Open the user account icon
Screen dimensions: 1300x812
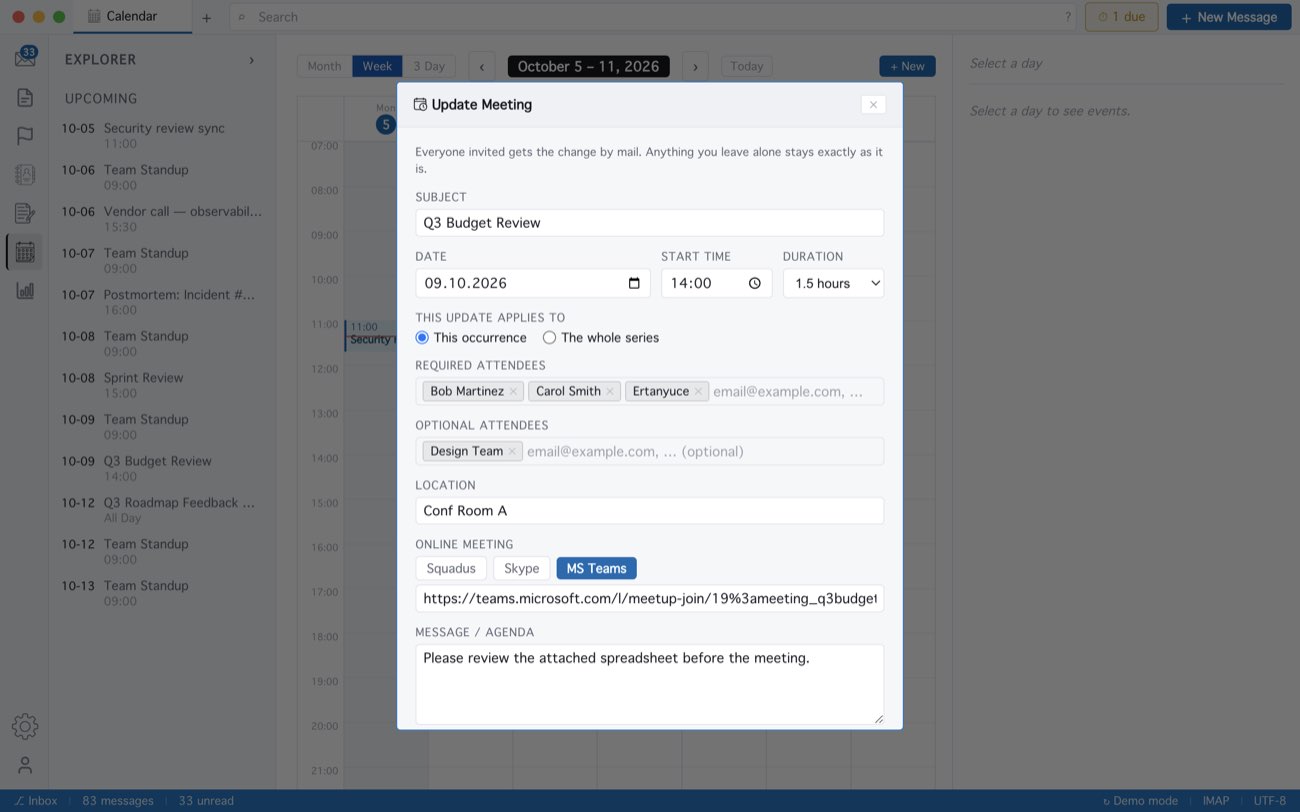25,765
